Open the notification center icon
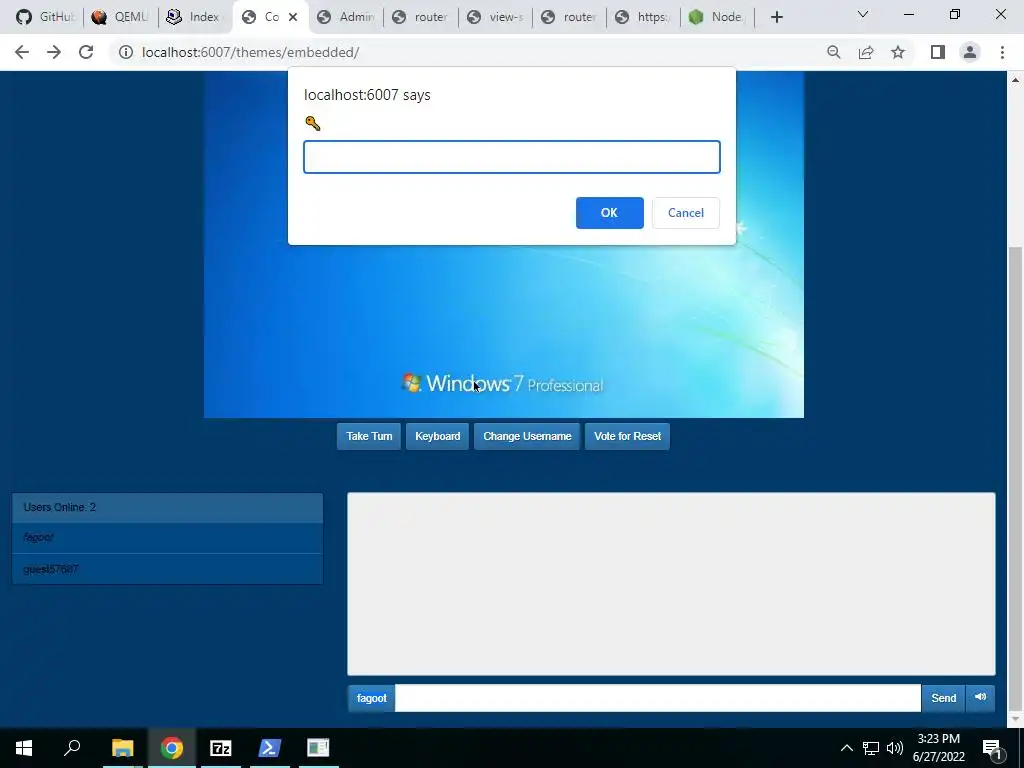The height and width of the screenshot is (768, 1024). [992, 748]
